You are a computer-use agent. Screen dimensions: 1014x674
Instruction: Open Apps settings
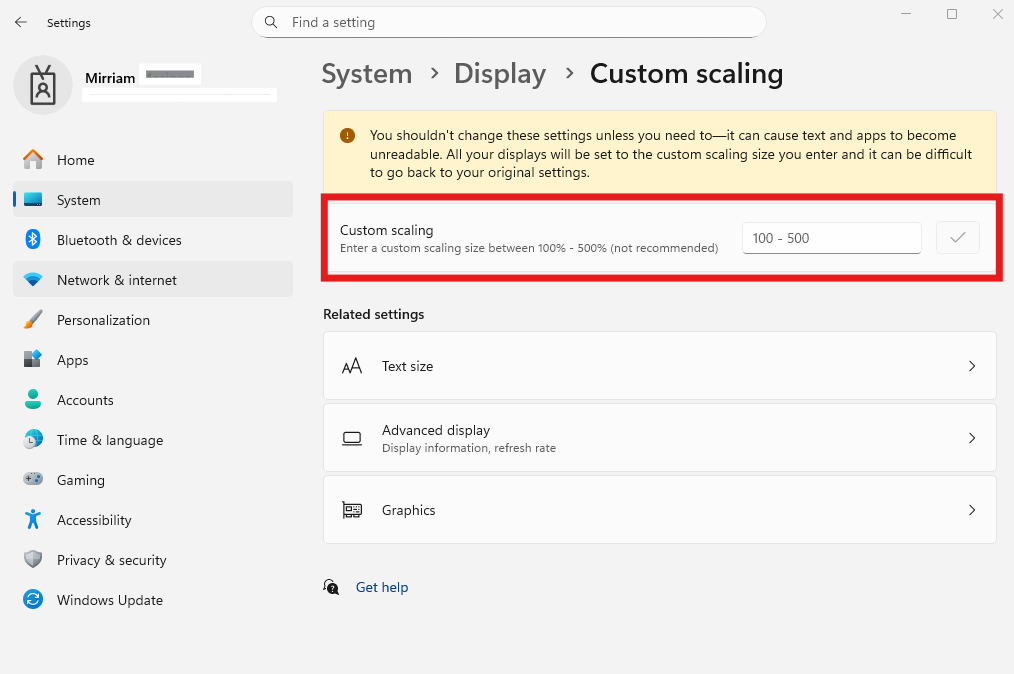pos(153,360)
